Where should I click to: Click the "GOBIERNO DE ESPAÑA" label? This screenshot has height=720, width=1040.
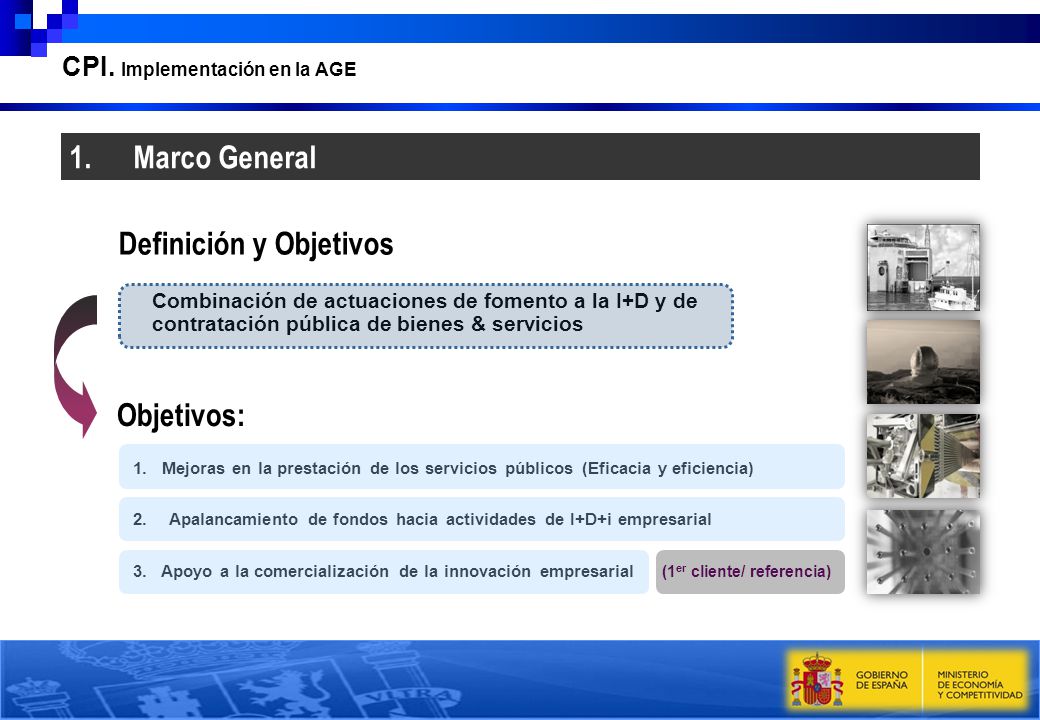click(881, 680)
